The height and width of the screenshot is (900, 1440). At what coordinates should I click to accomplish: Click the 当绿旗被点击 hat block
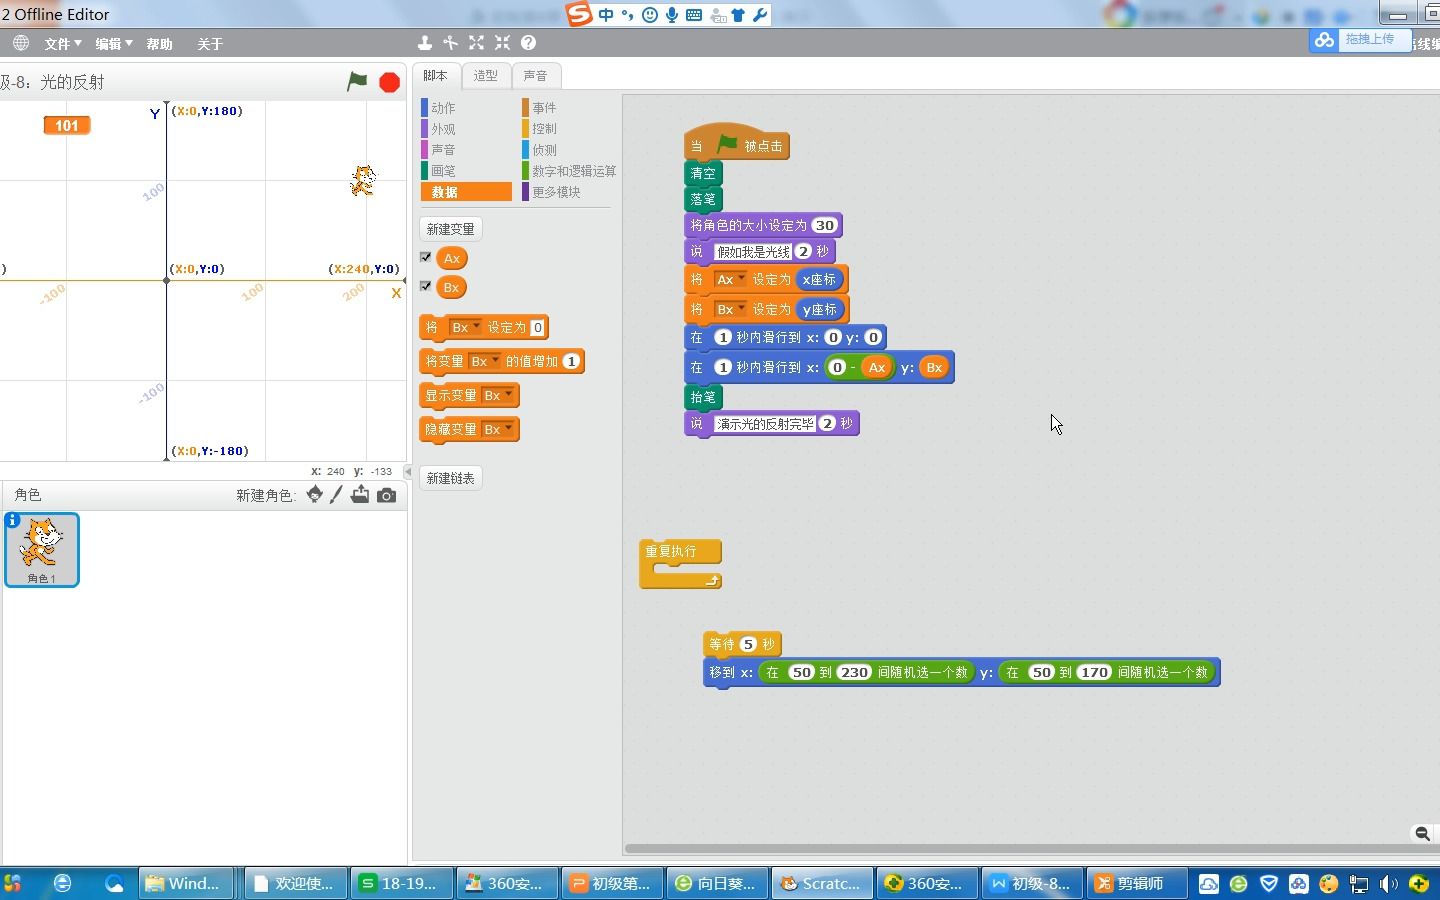click(737, 142)
